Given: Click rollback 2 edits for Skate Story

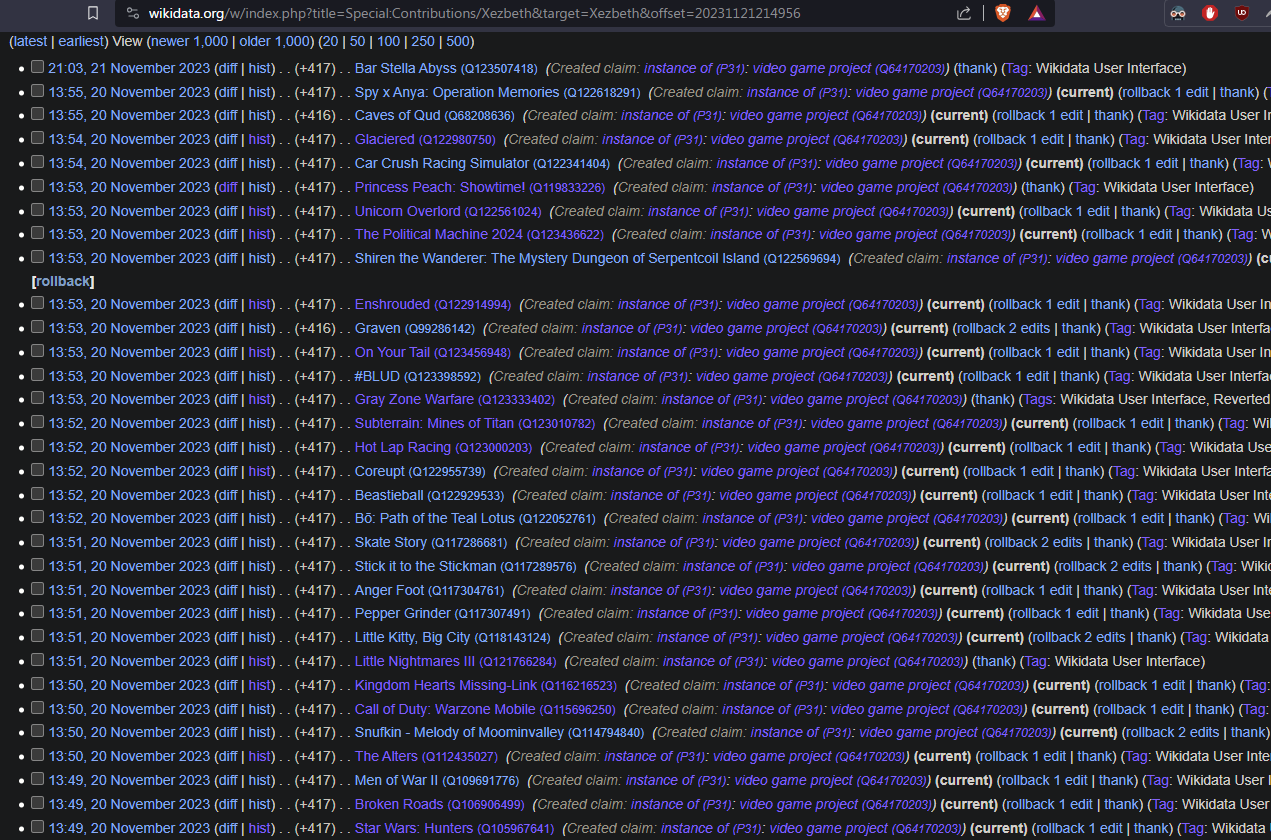Looking at the screenshot, I should [x=1036, y=542].
